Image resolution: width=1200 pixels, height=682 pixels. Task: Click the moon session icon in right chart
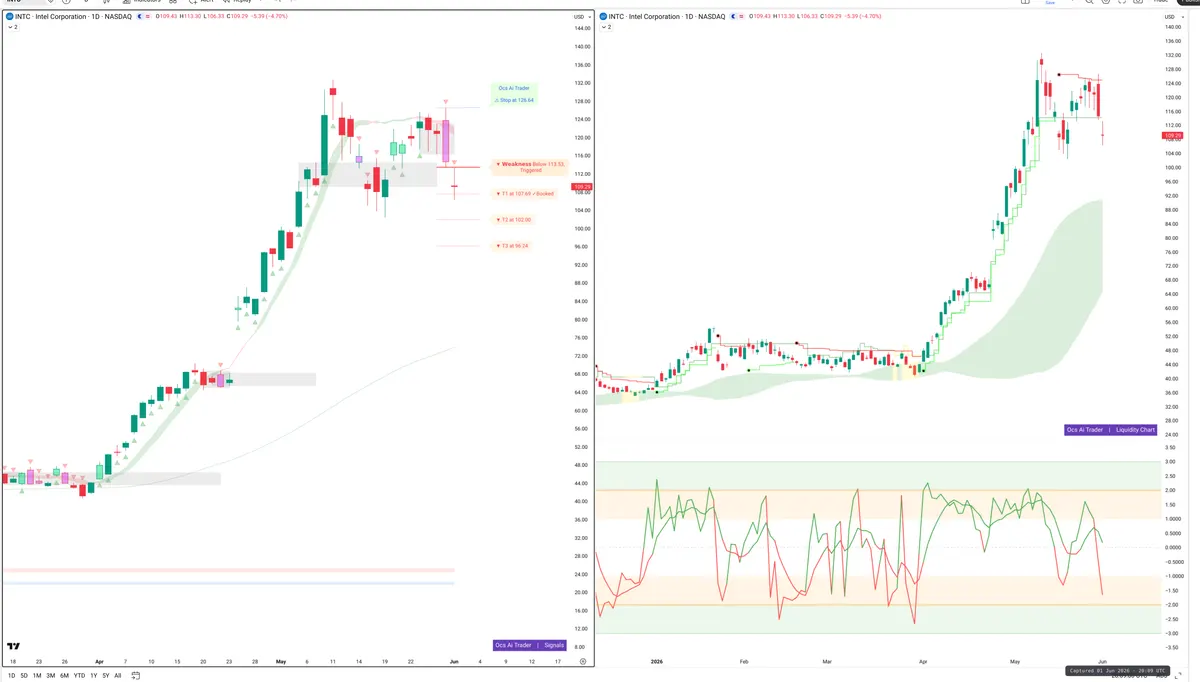[733, 16]
